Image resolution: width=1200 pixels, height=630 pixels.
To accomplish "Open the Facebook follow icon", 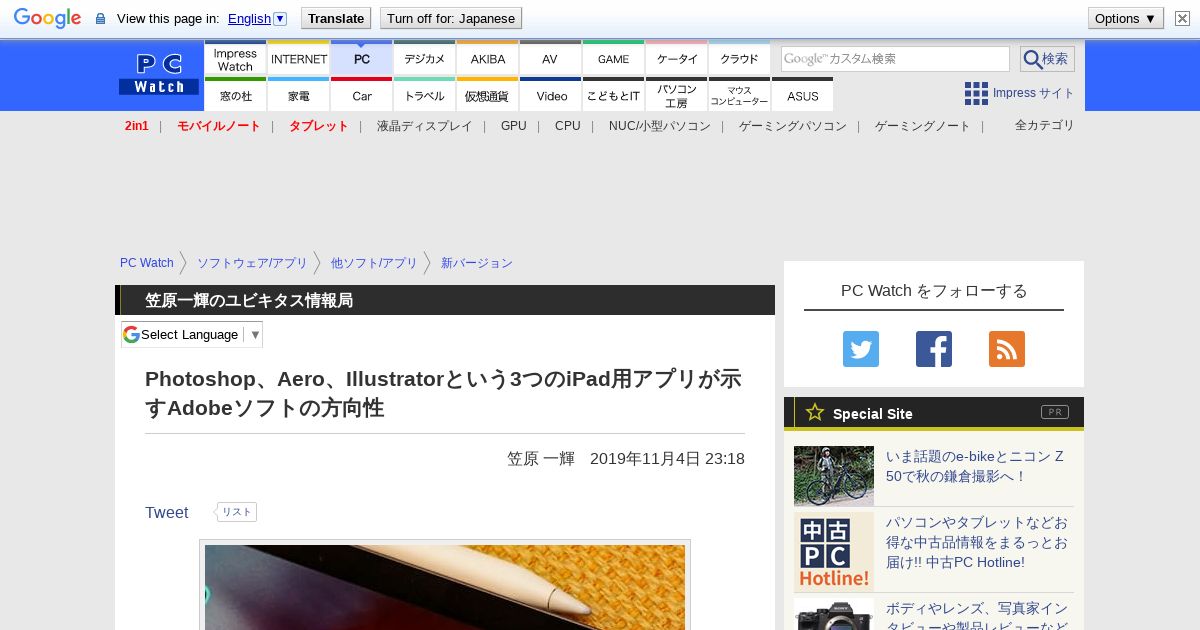I will tap(934, 349).
